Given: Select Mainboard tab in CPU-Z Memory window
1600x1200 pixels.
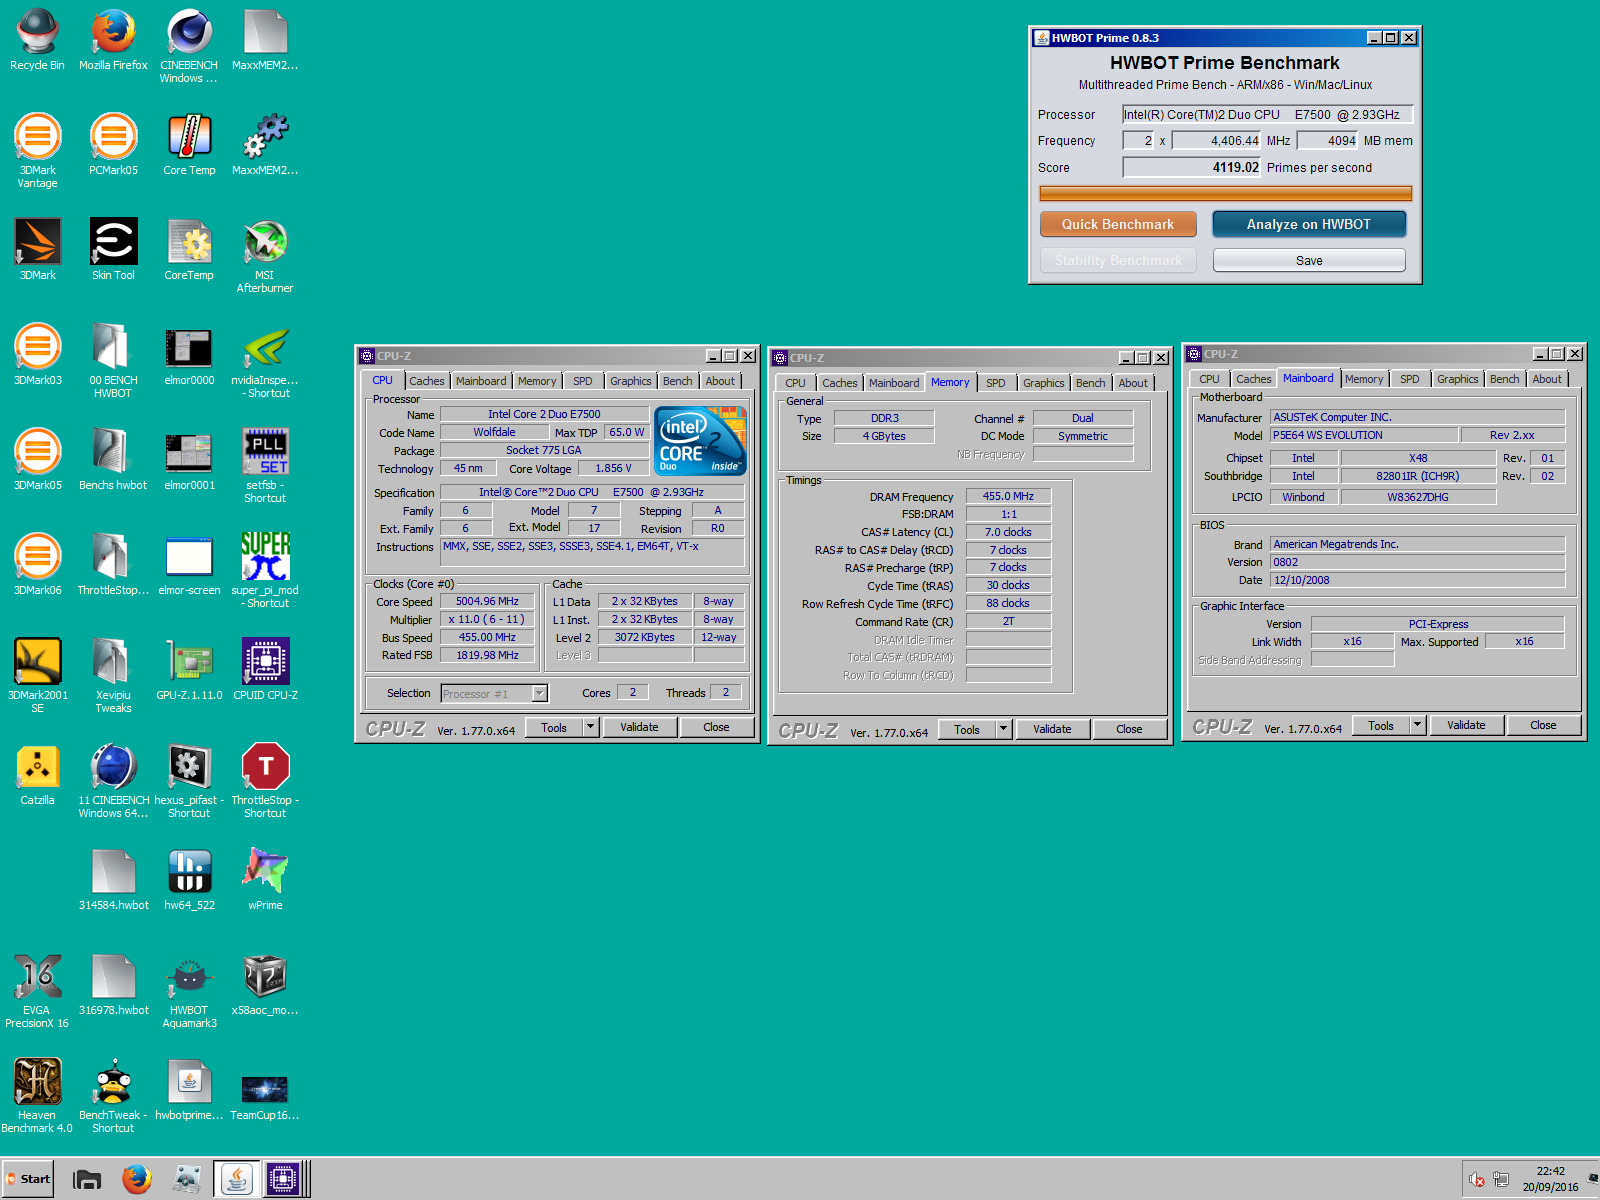Looking at the screenshot, I should (894, 383).
